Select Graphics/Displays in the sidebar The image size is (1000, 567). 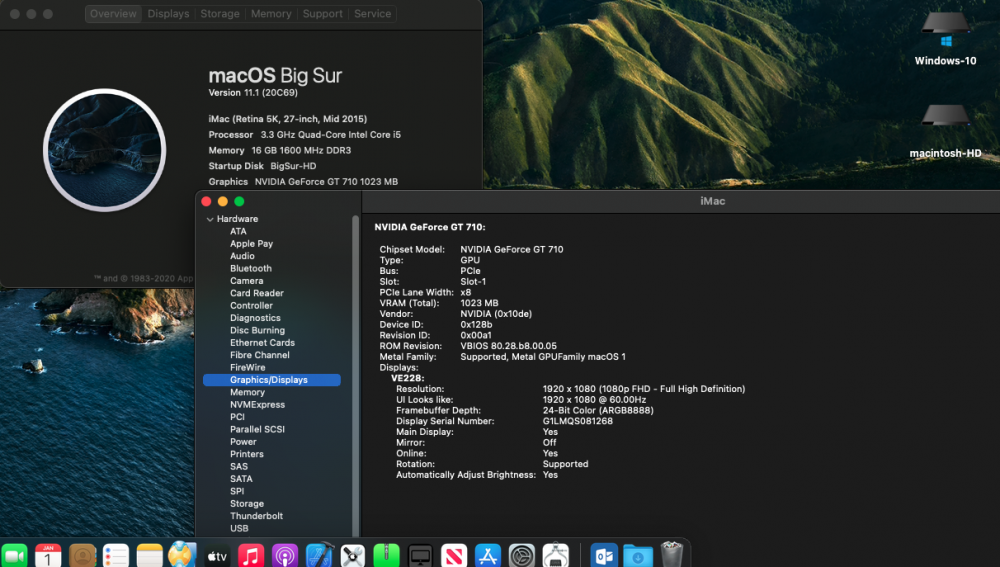(272, 379)
